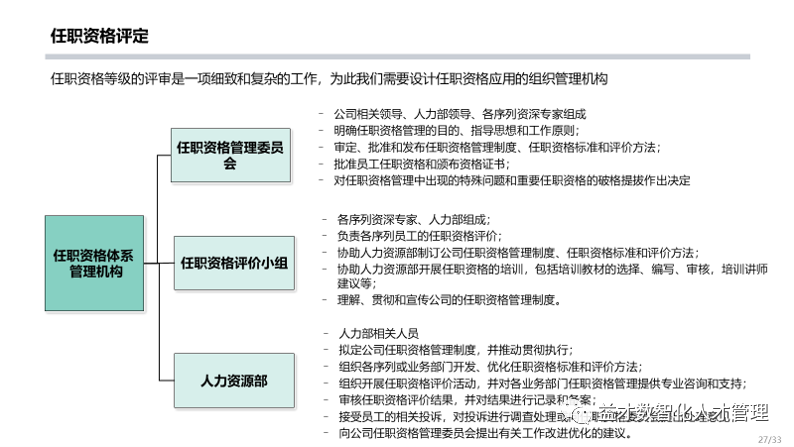This screenshot has width=794, height=447.
Task: Click the line starting 协助人力资源部开展任职资格的培训
Action: coord(552,276)
